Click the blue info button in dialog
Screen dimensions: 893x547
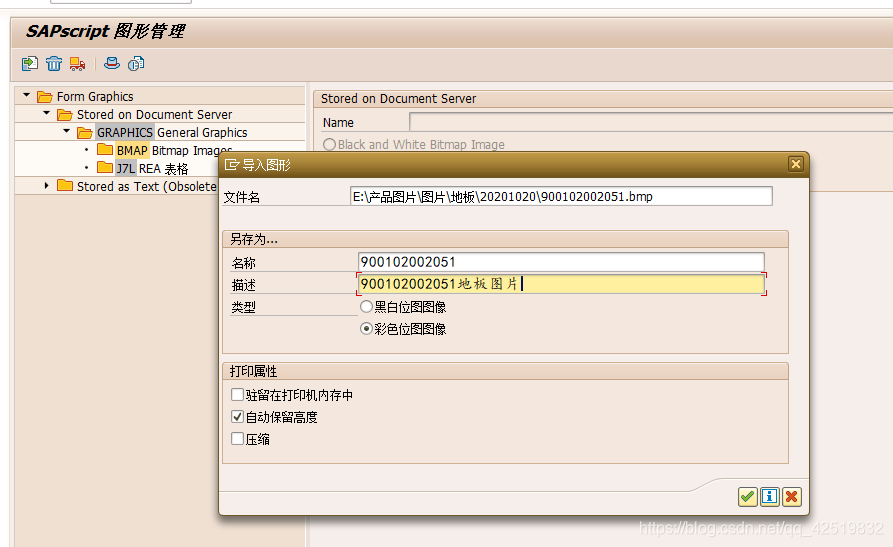click(x=769, y=497)
